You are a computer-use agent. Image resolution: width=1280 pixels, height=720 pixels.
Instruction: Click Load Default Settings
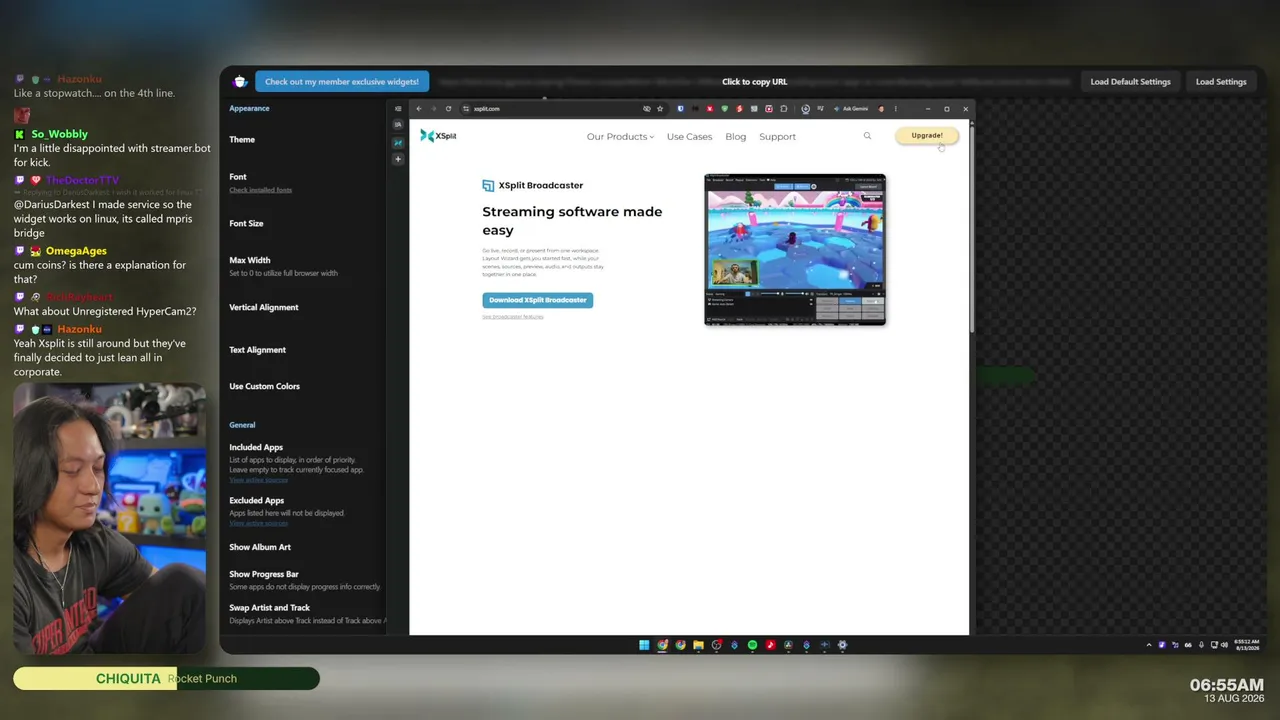1130,82
